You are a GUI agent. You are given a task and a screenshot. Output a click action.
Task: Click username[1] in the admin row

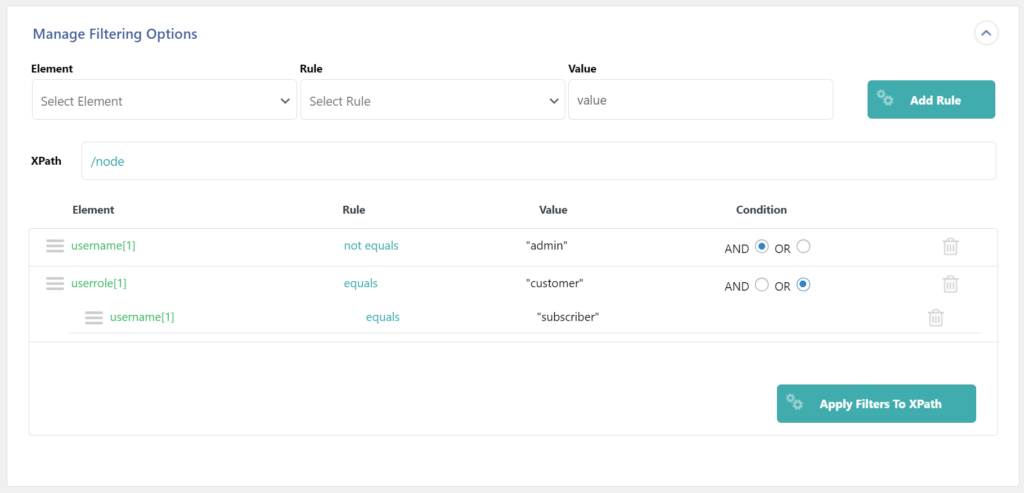tap(103, 246)
